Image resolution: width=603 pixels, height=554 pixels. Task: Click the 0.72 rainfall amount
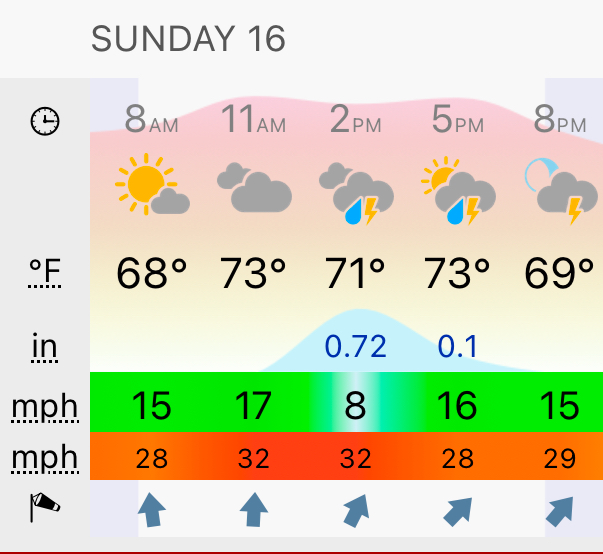(356, 346)
